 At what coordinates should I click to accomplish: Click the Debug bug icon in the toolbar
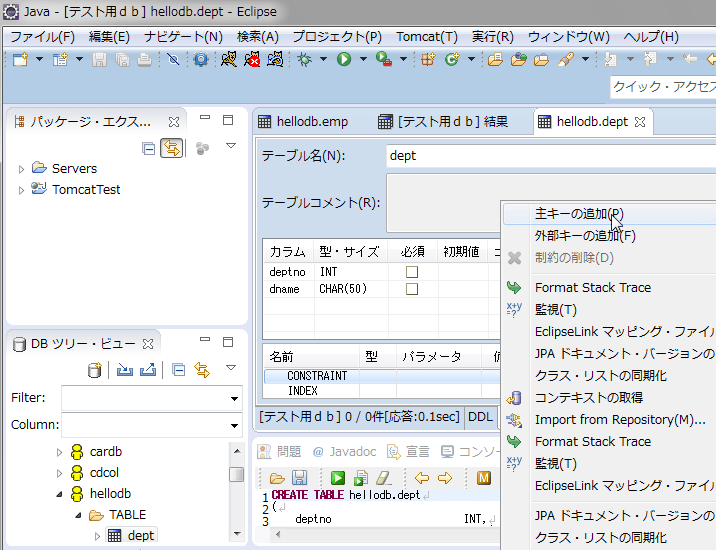click(304, 60)
